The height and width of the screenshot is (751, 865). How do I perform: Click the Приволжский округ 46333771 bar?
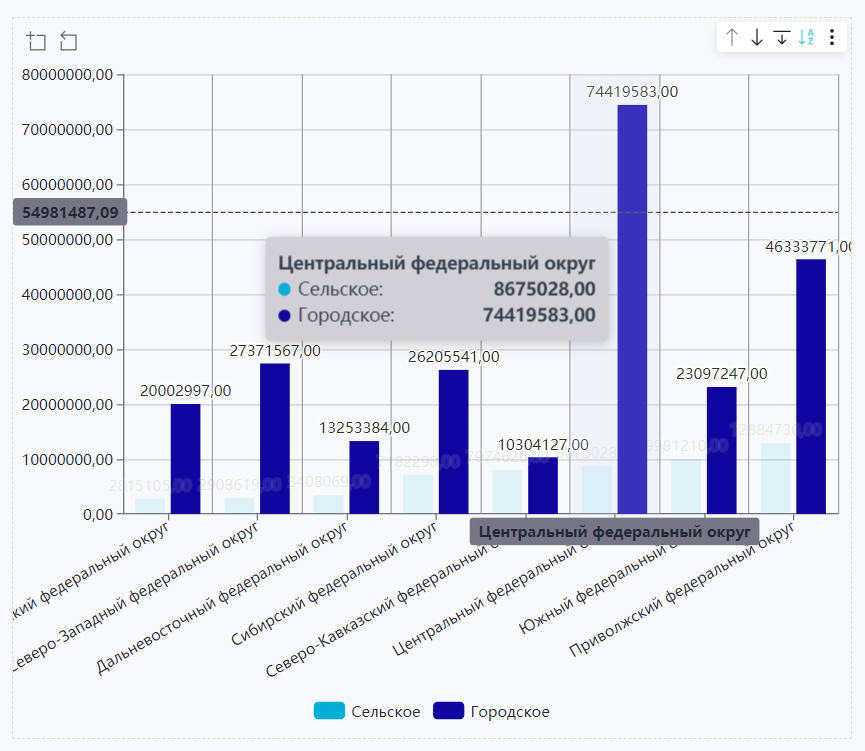(x=811, y=386)
